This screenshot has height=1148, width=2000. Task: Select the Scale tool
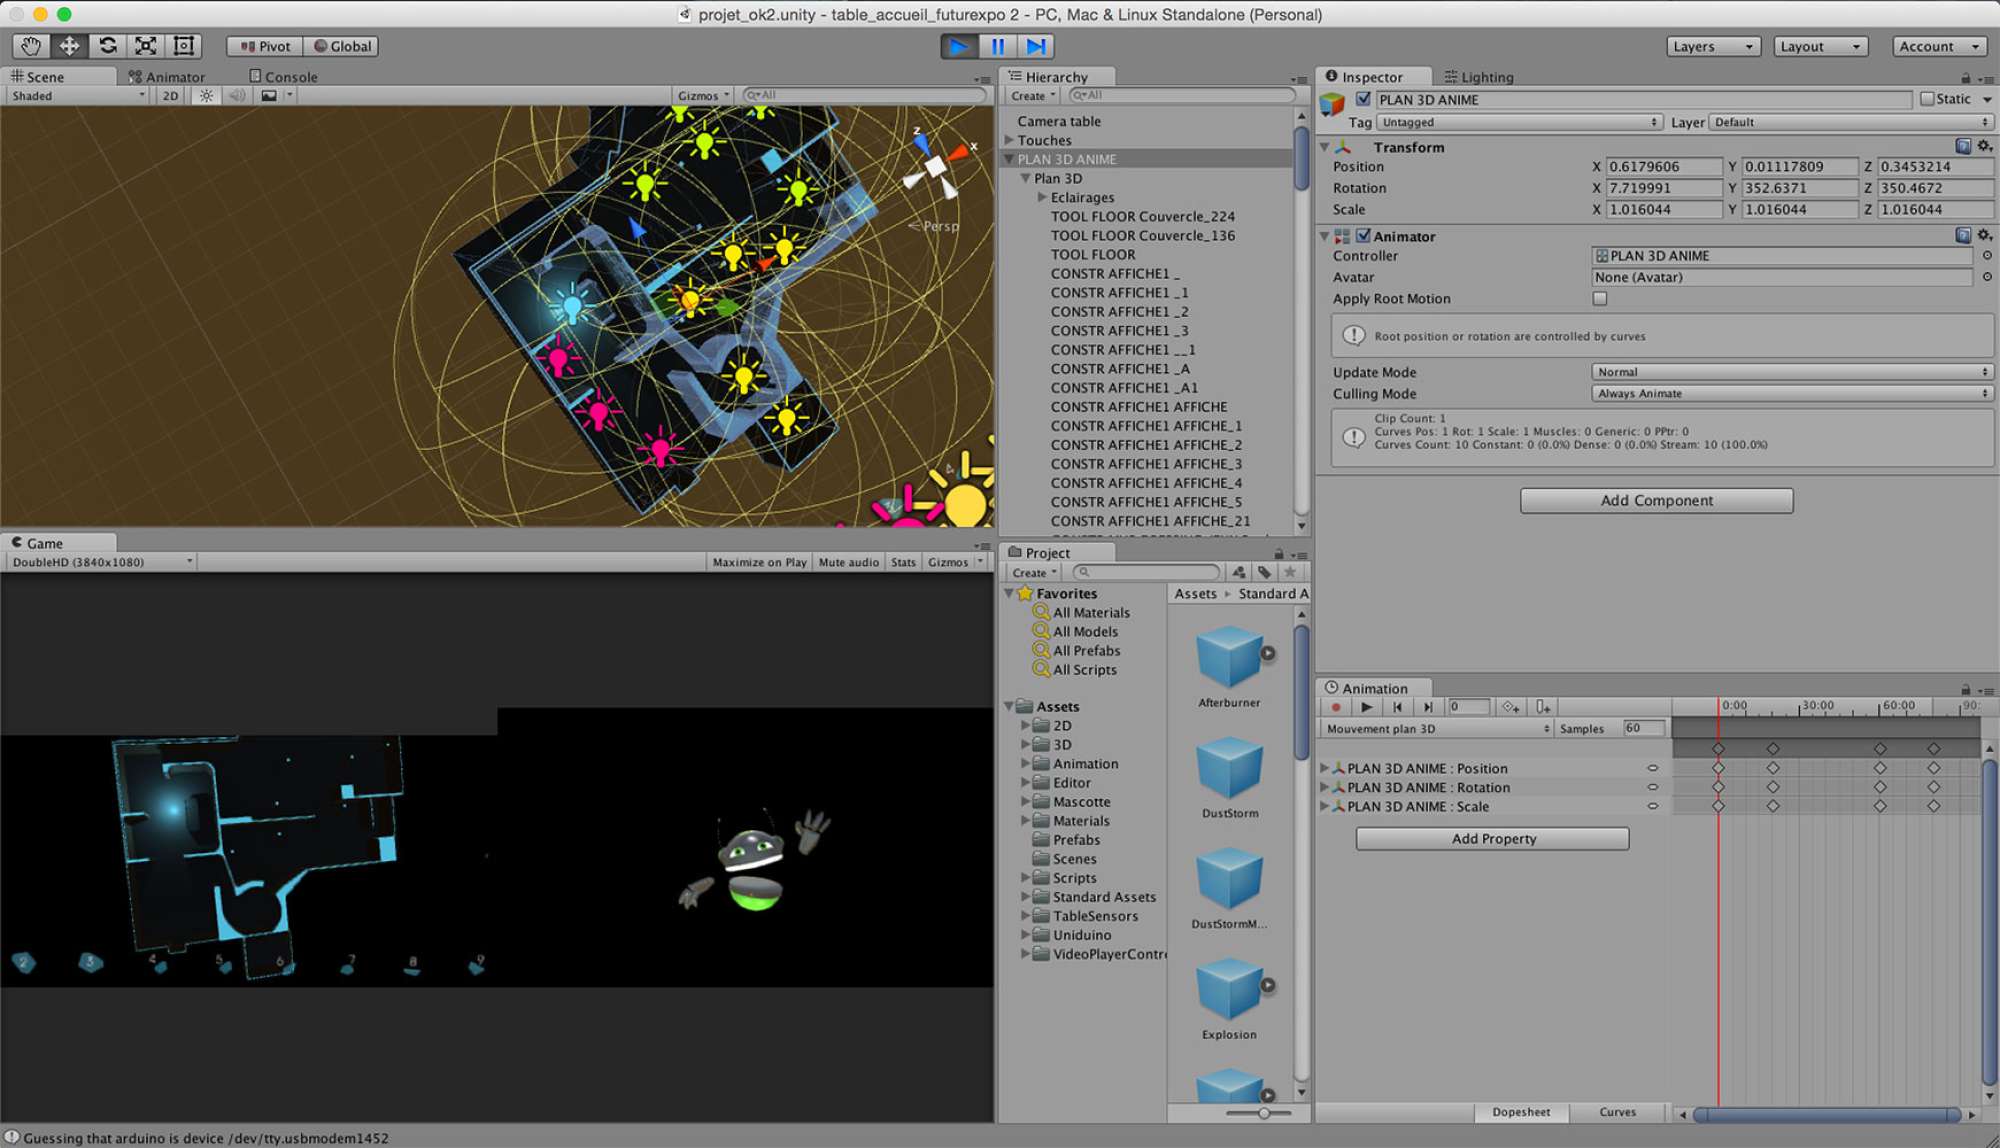(146, 46)
